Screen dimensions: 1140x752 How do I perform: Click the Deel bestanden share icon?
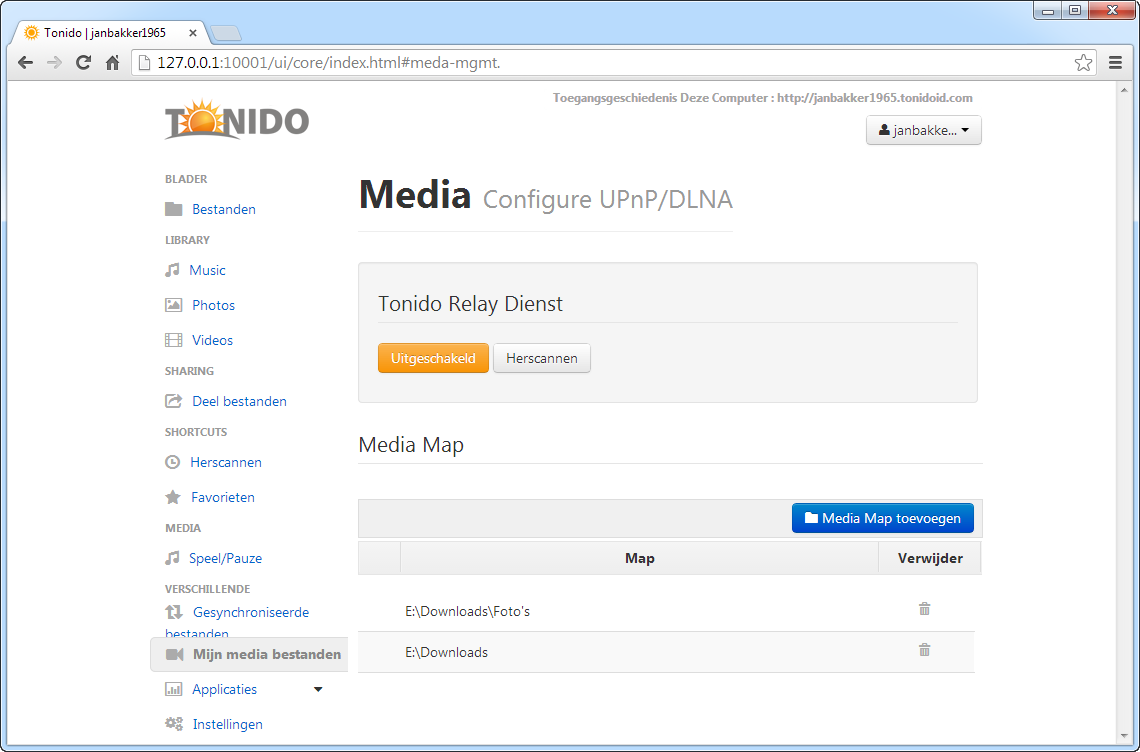click(x=173, y=401)
